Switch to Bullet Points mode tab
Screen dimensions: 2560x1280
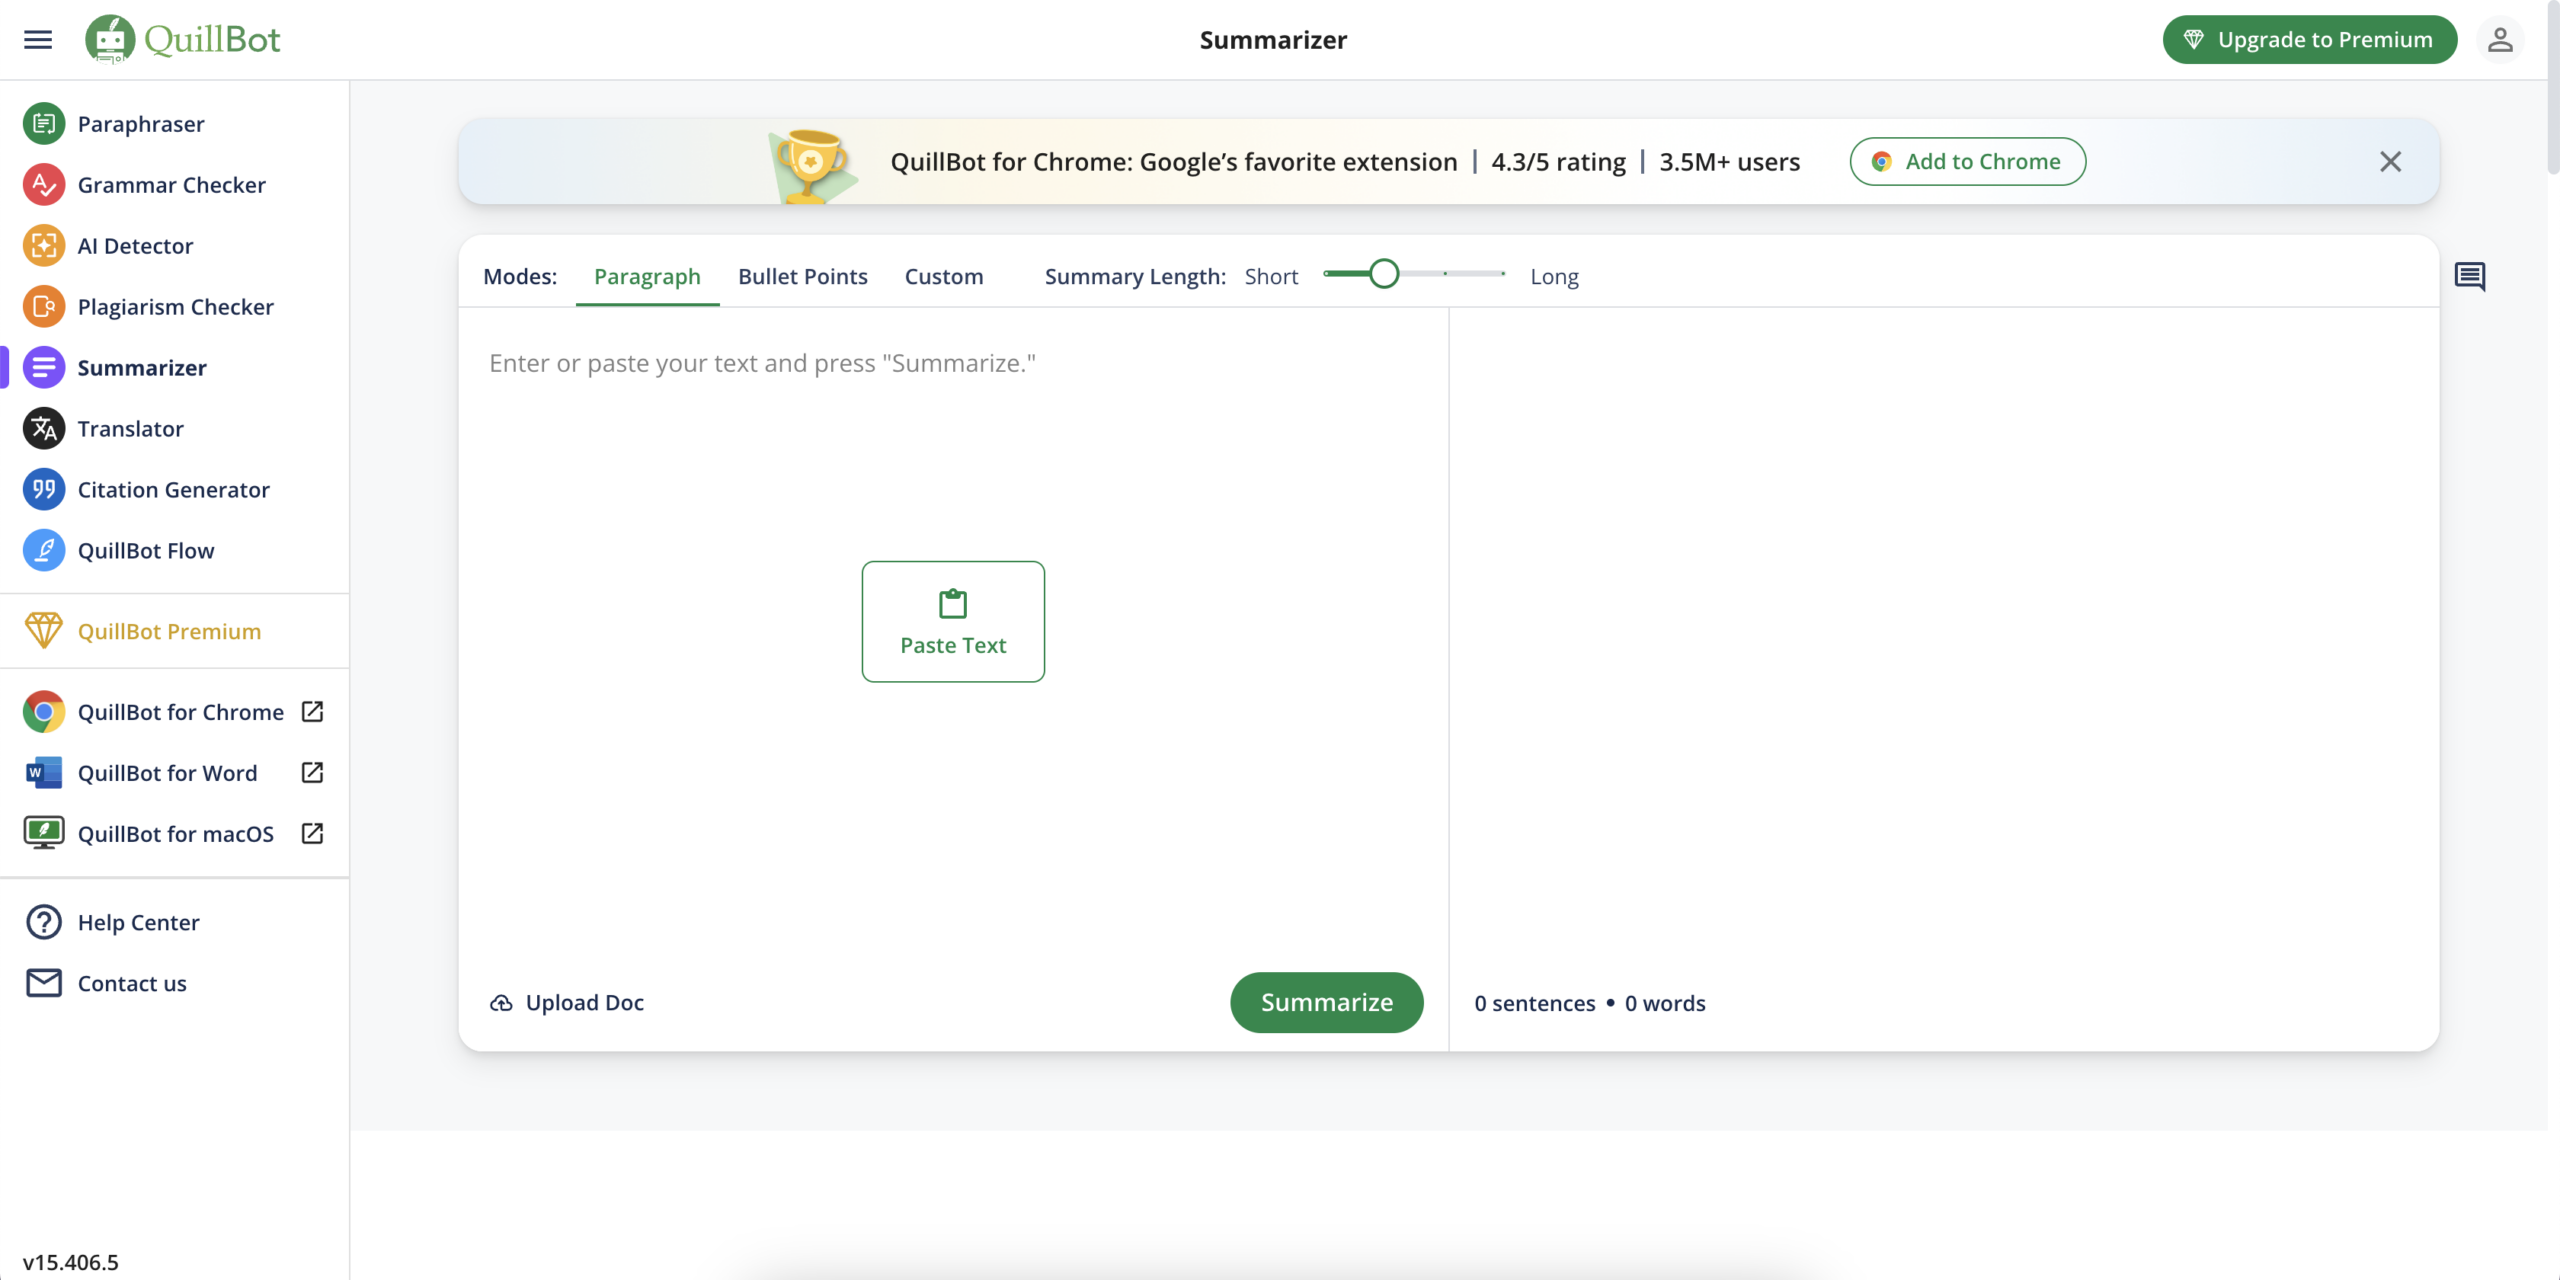click(803, 277)
